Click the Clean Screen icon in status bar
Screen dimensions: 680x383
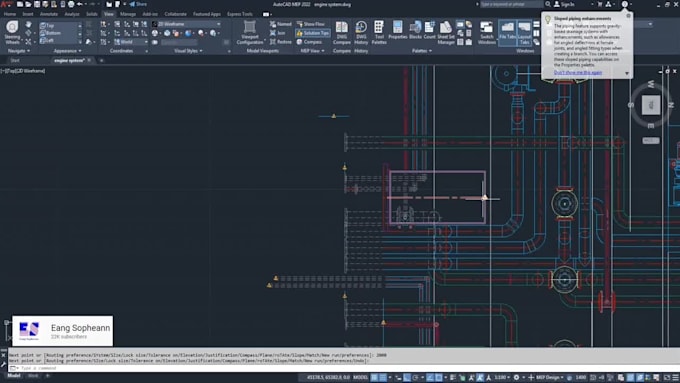click(x=667, y=377)
